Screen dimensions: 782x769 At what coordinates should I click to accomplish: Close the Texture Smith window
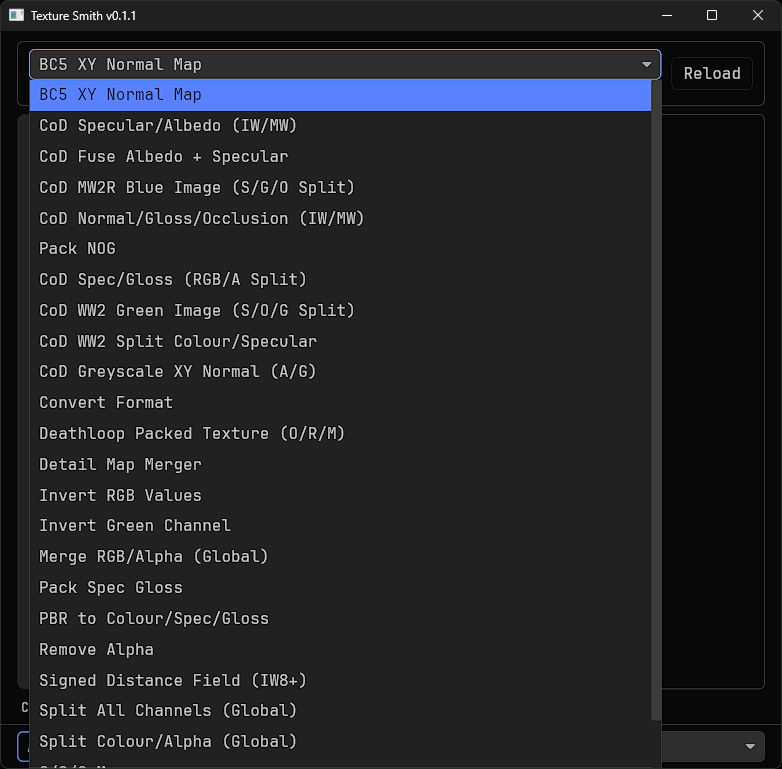[x=758, y=15]
